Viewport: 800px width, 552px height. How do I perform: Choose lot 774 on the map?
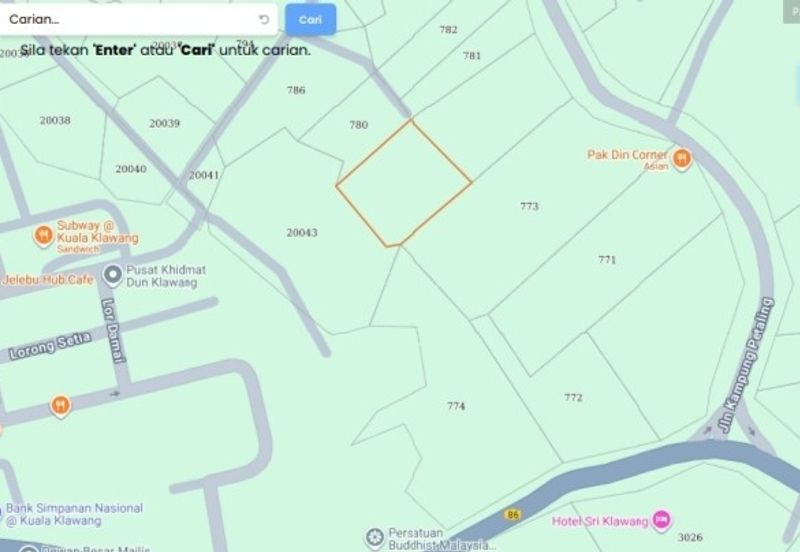456,406
